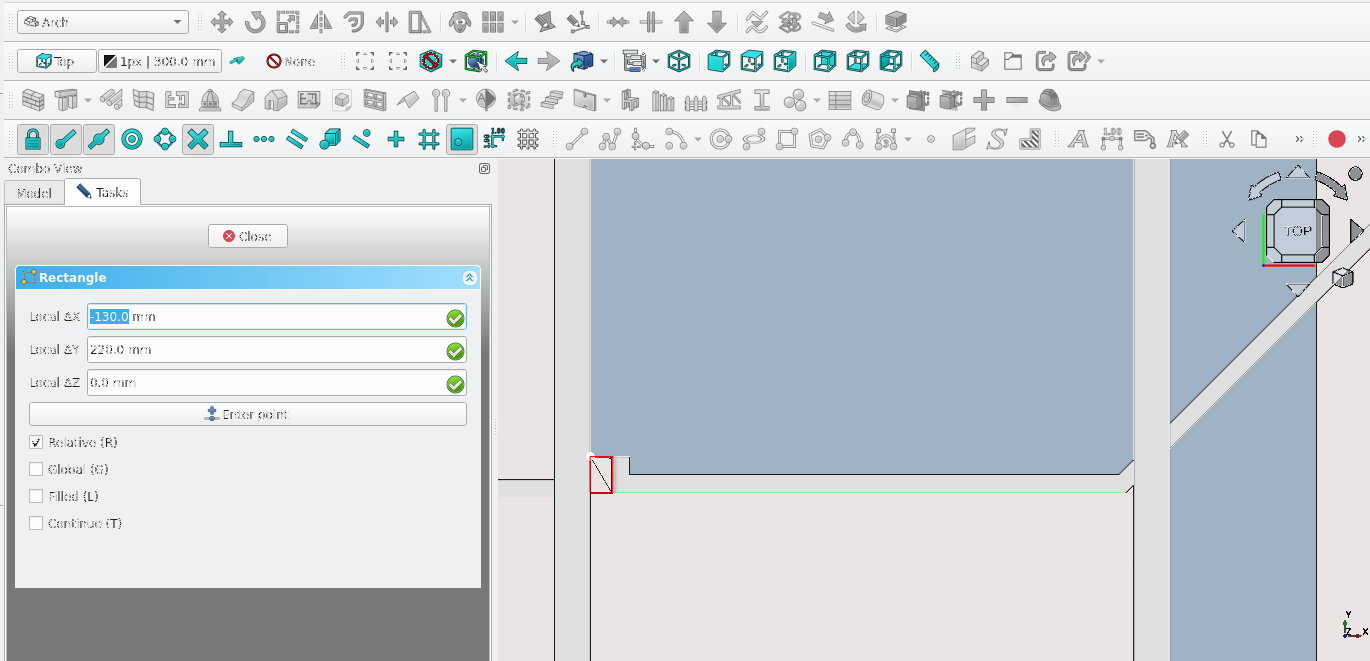Image resolution: width=1370 pixels, height=661 pixels.
Task: Uncheck the Relative (R) checkbox
Action: point(36,442)
